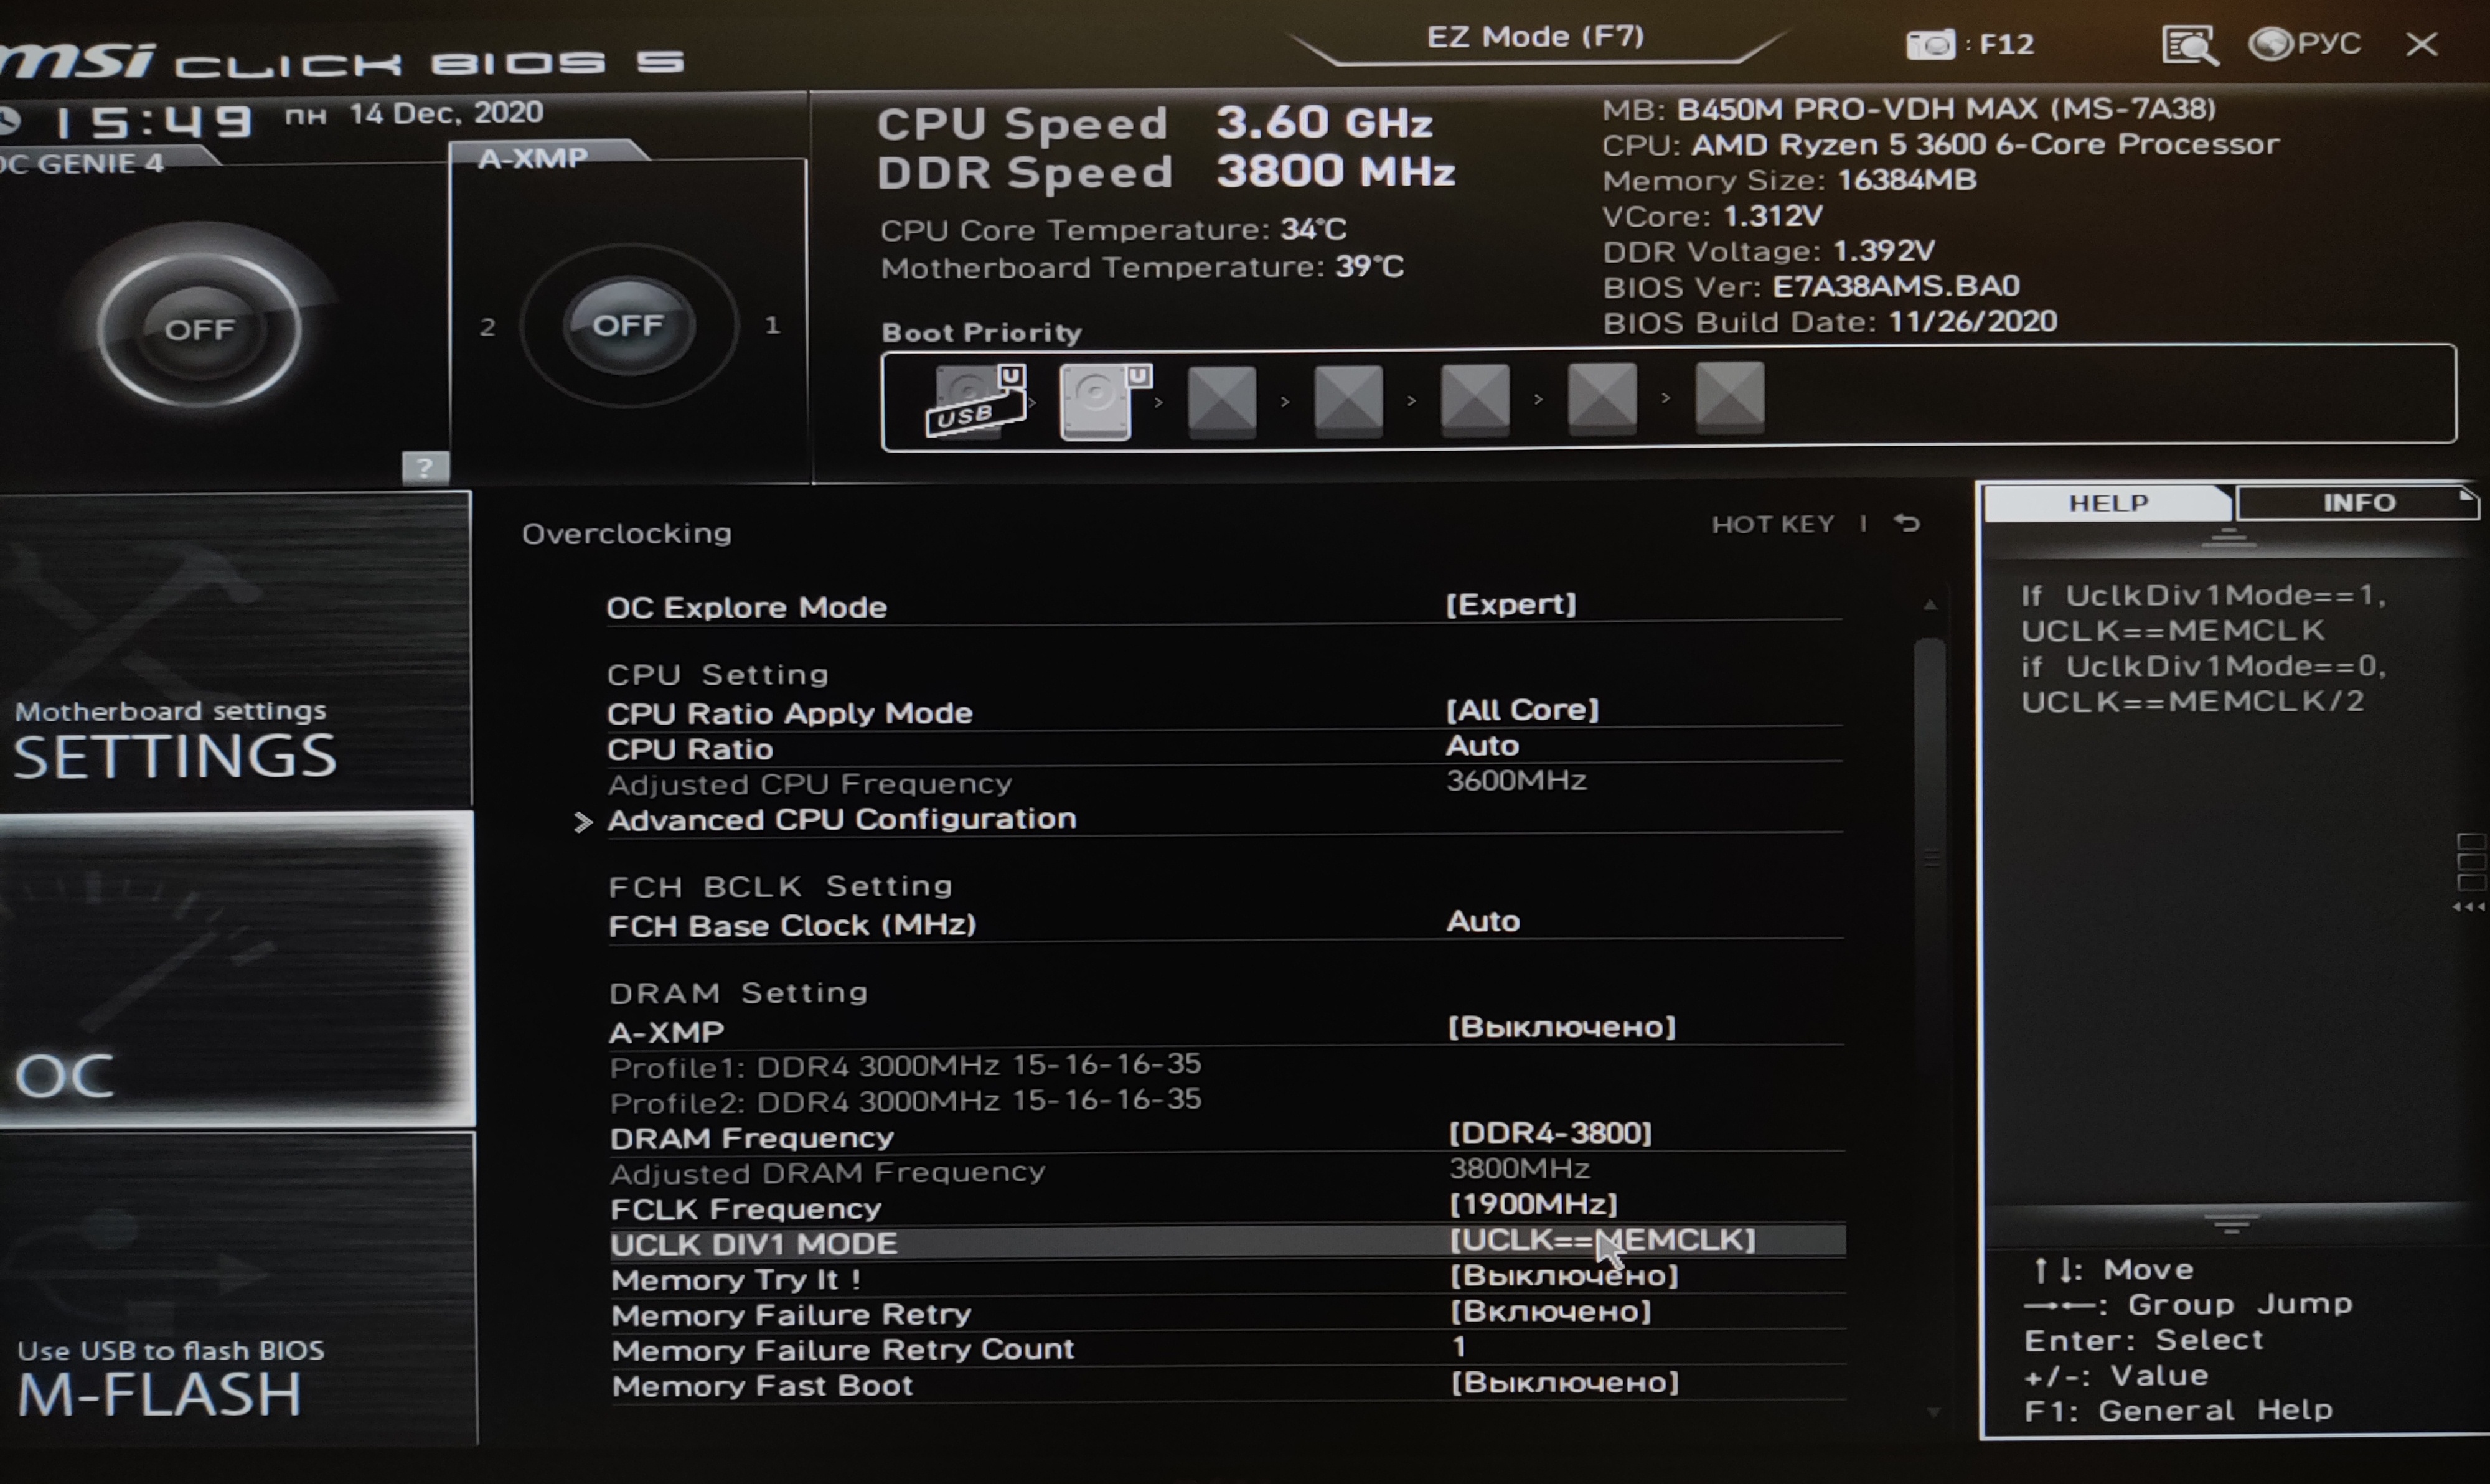Click the hotkey undo arrow icon

click(x=1907, y=523)
